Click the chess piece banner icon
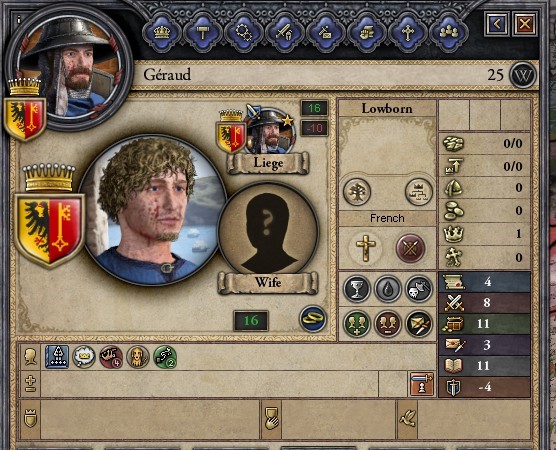 point(422,384)
